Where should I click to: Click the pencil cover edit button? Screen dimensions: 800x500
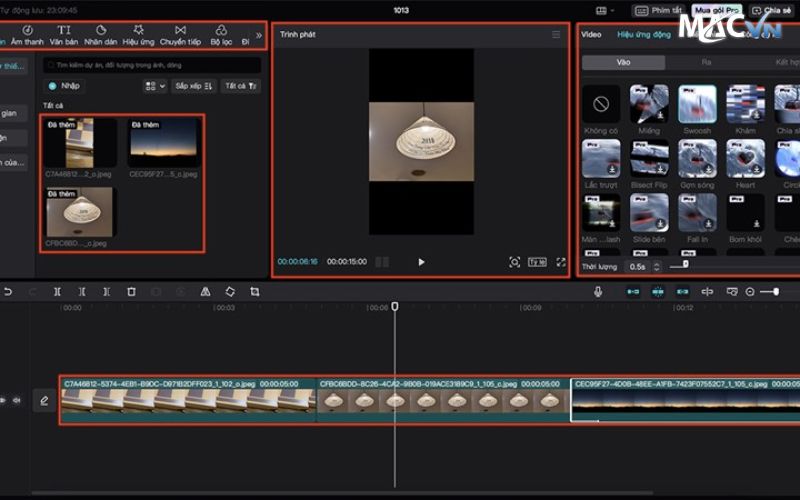(44, 401)
